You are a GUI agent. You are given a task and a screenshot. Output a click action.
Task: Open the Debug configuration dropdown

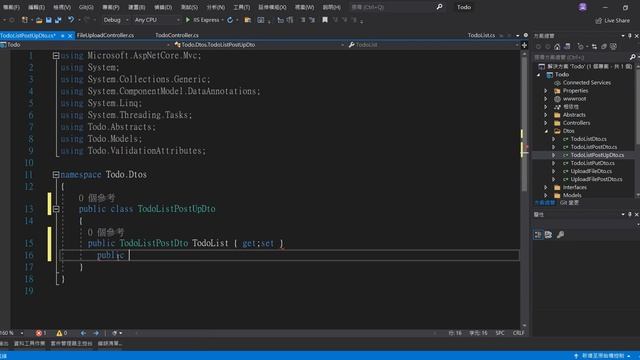pos(116,20)
